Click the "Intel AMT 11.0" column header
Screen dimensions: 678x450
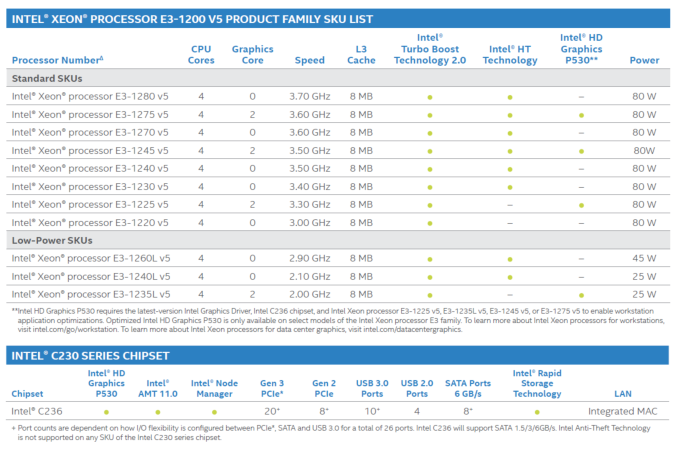pyautogui.click(x=158, y=388)
